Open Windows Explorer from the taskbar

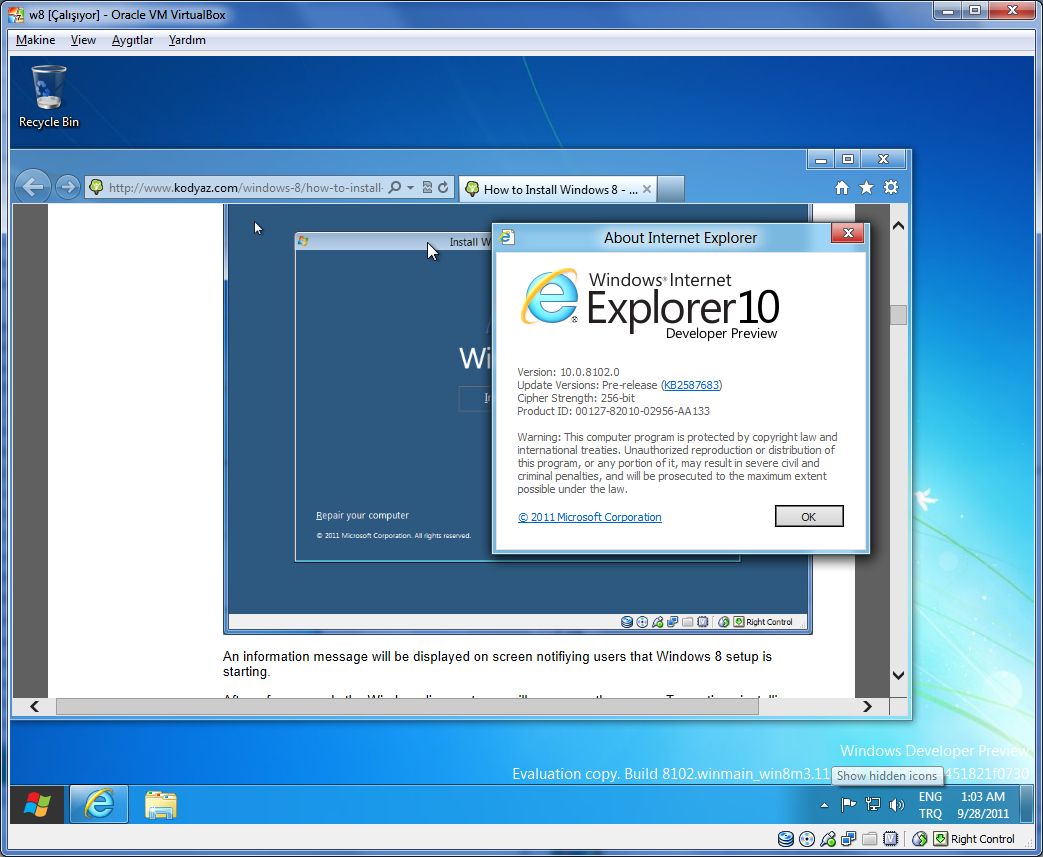160,805
